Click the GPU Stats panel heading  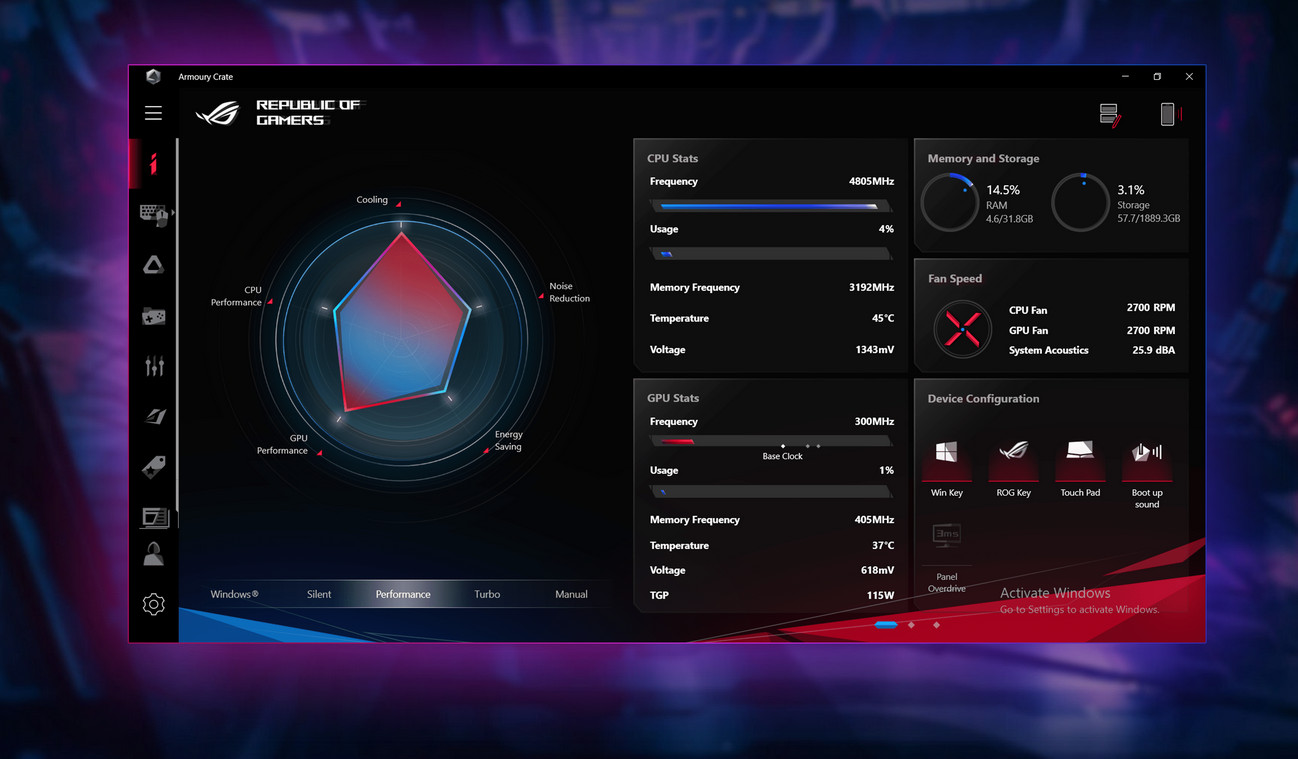pos(673,398)
